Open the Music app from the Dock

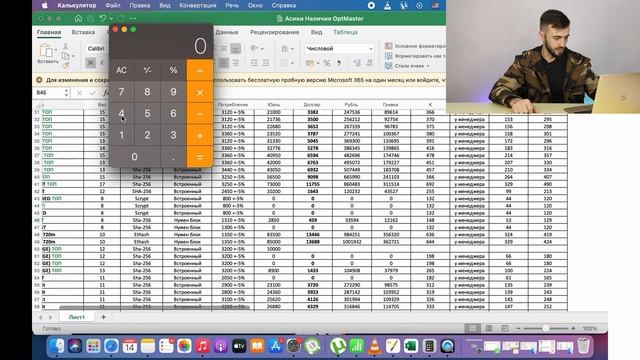[202, 346]
